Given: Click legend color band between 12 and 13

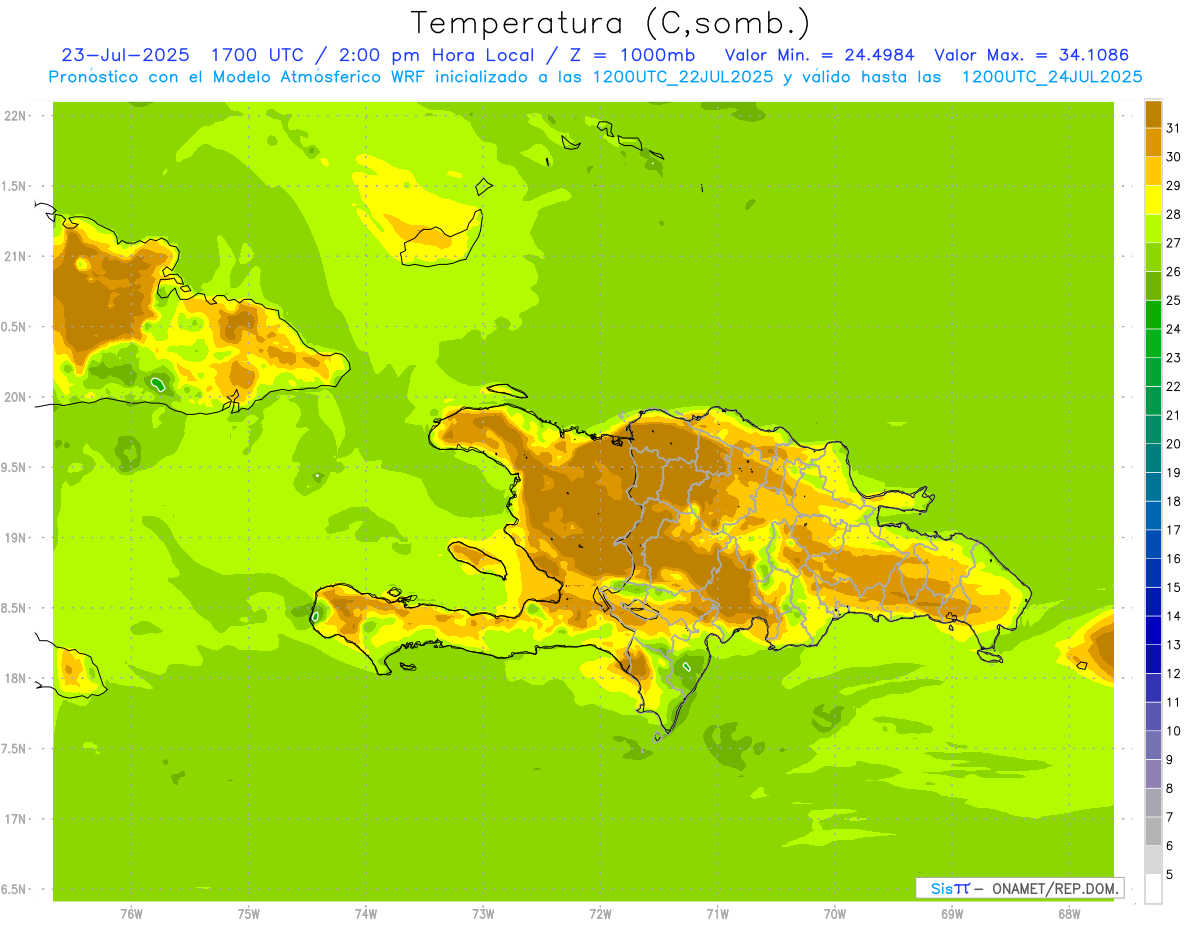Looking at the screenshot, I should click(x=1153, y=659).
